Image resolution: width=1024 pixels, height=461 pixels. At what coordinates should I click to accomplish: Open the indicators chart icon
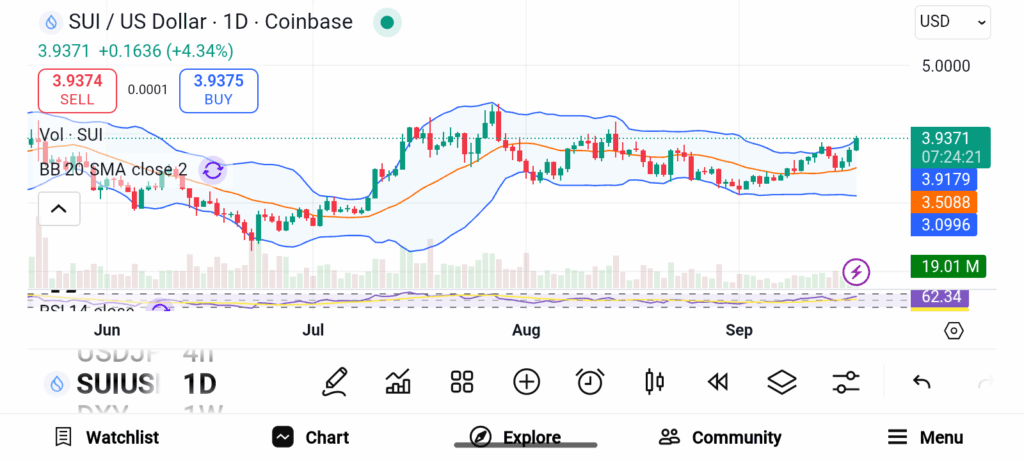coord(398,381)
